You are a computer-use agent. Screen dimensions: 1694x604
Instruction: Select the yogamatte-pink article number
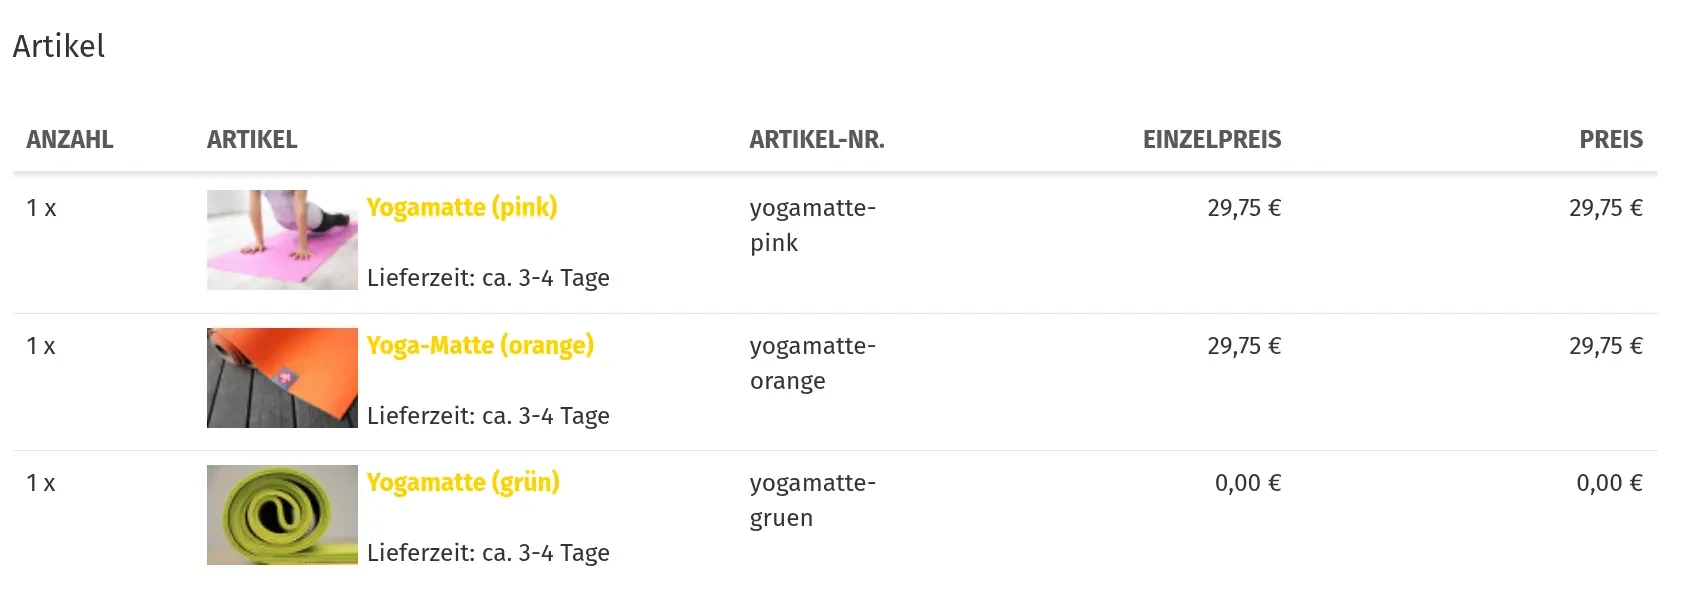(x=813, y=225)
